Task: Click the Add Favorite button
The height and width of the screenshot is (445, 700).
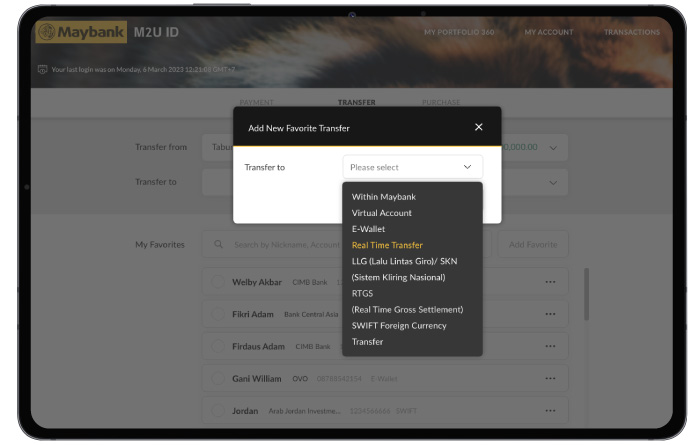Action: pyautogui.click(x=533, y=244)
